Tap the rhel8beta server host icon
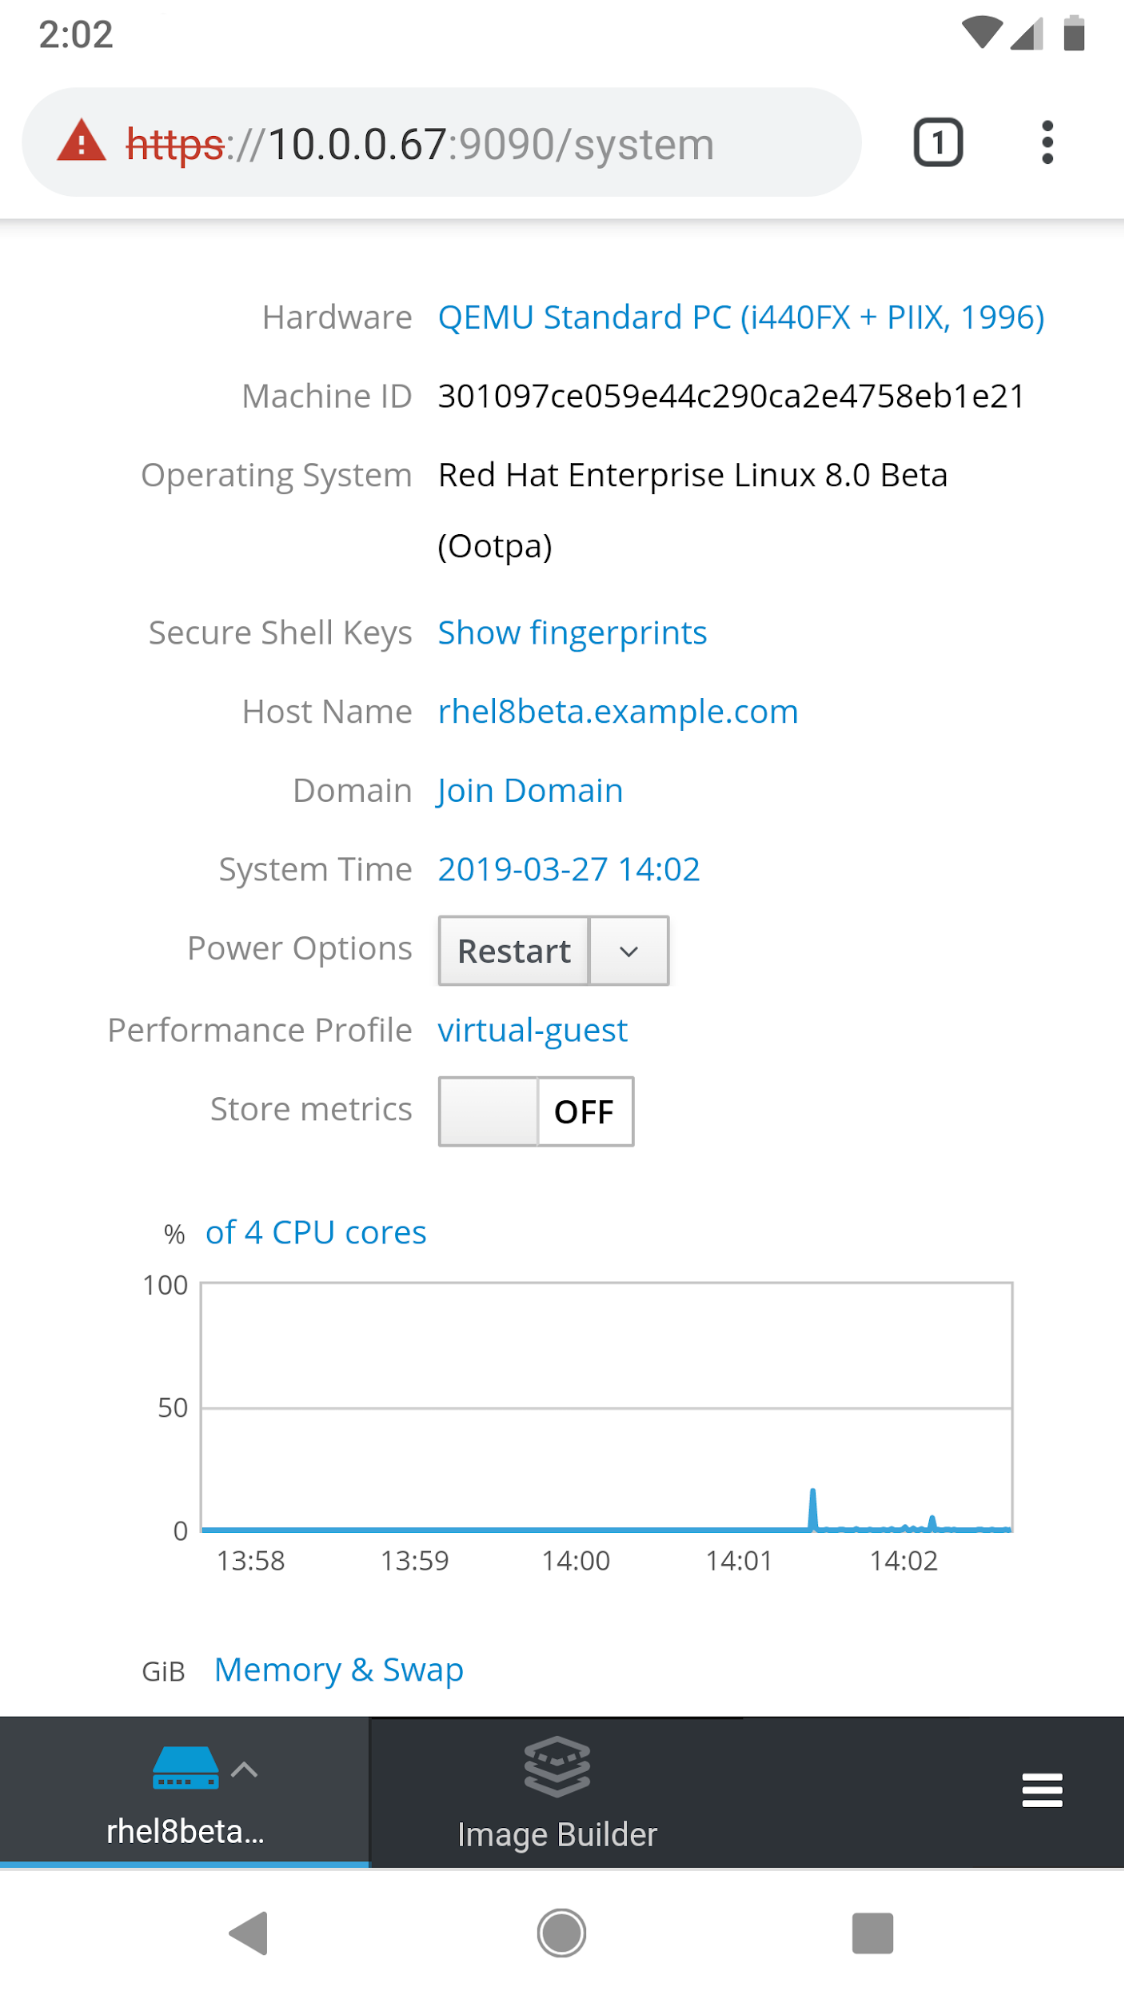 pos(185,1768)
